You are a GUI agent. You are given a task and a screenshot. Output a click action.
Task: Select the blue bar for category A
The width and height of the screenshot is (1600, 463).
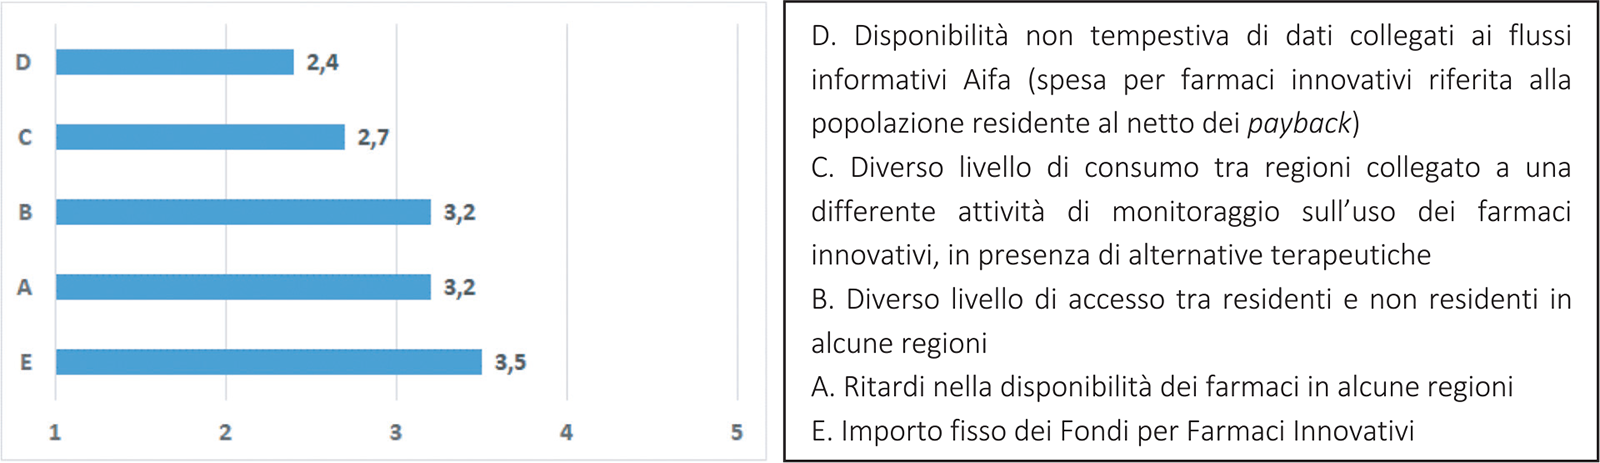[243, 287]
